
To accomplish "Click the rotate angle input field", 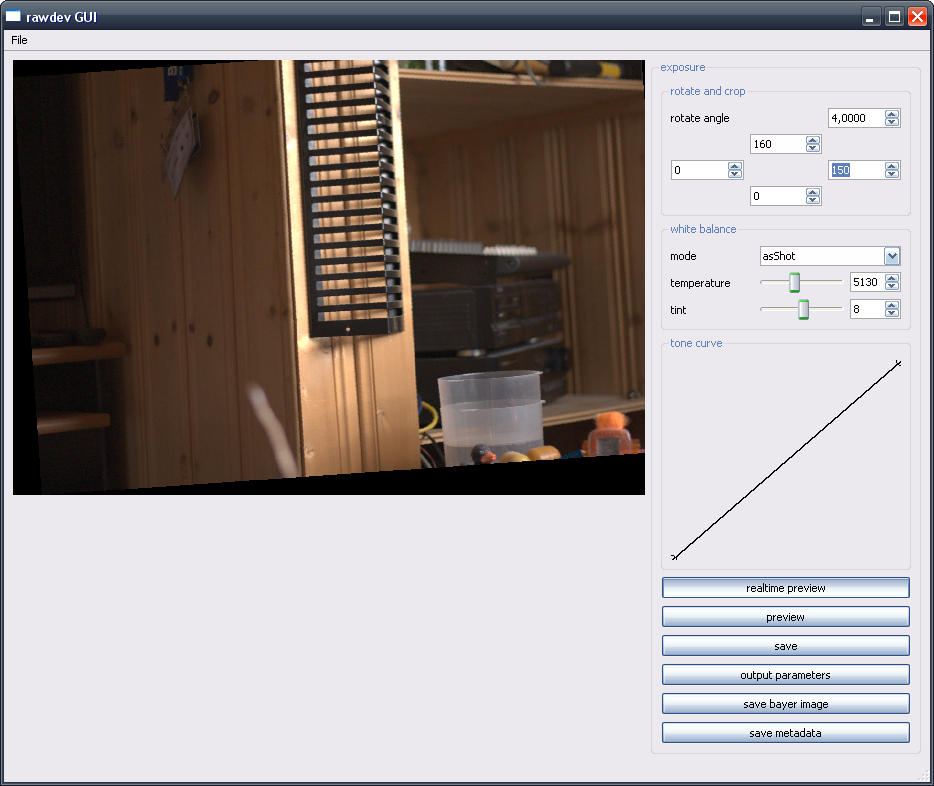I will pos(856,118).
